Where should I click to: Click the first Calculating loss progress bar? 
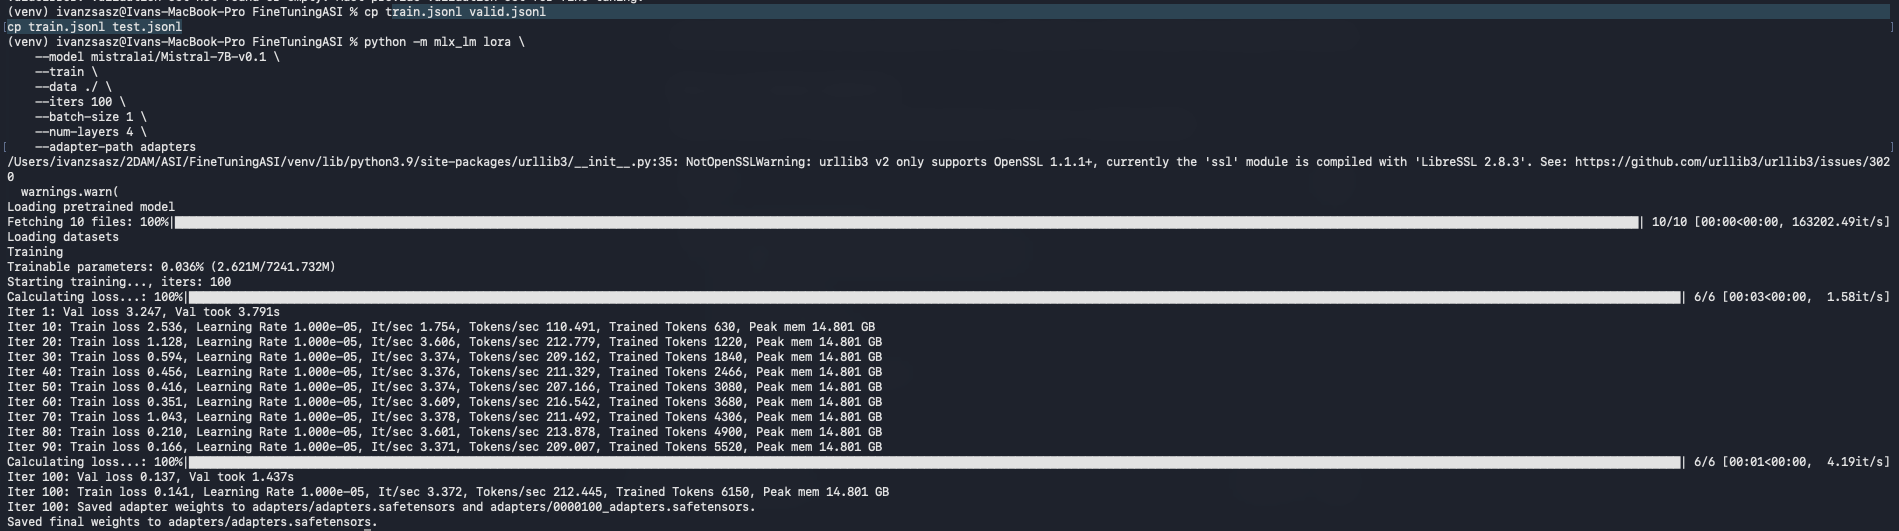(x=934, y=297)
